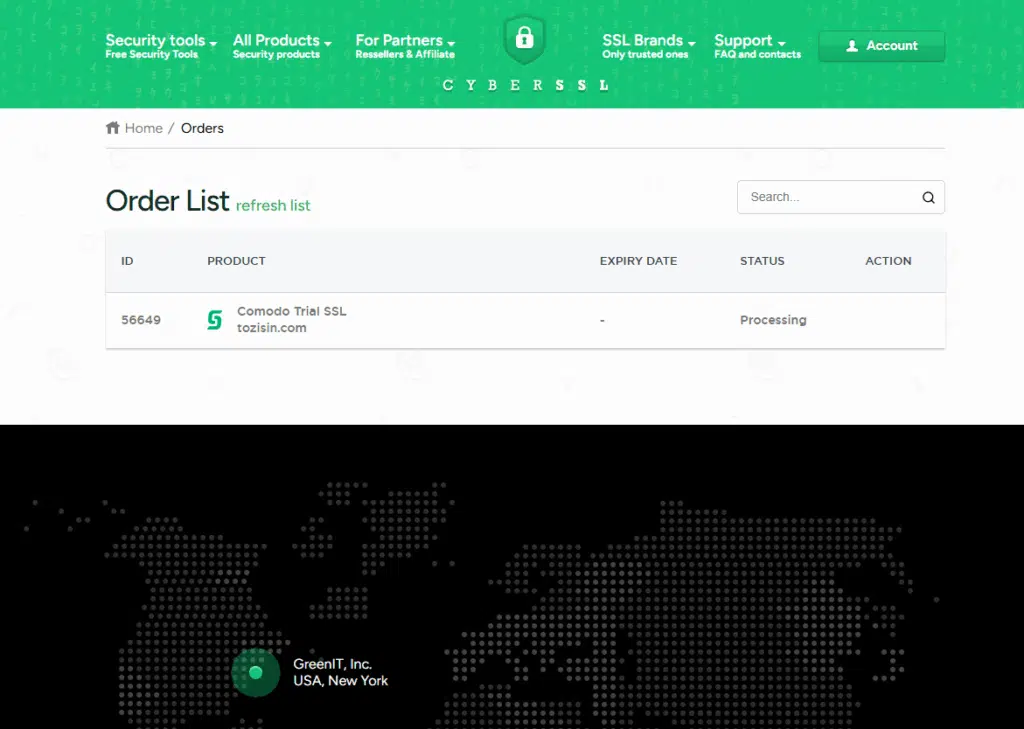Image resolution: width=1024 pixels, height=729 pixels.
Task: Open the Support menu
Action: tap(757, 46)
